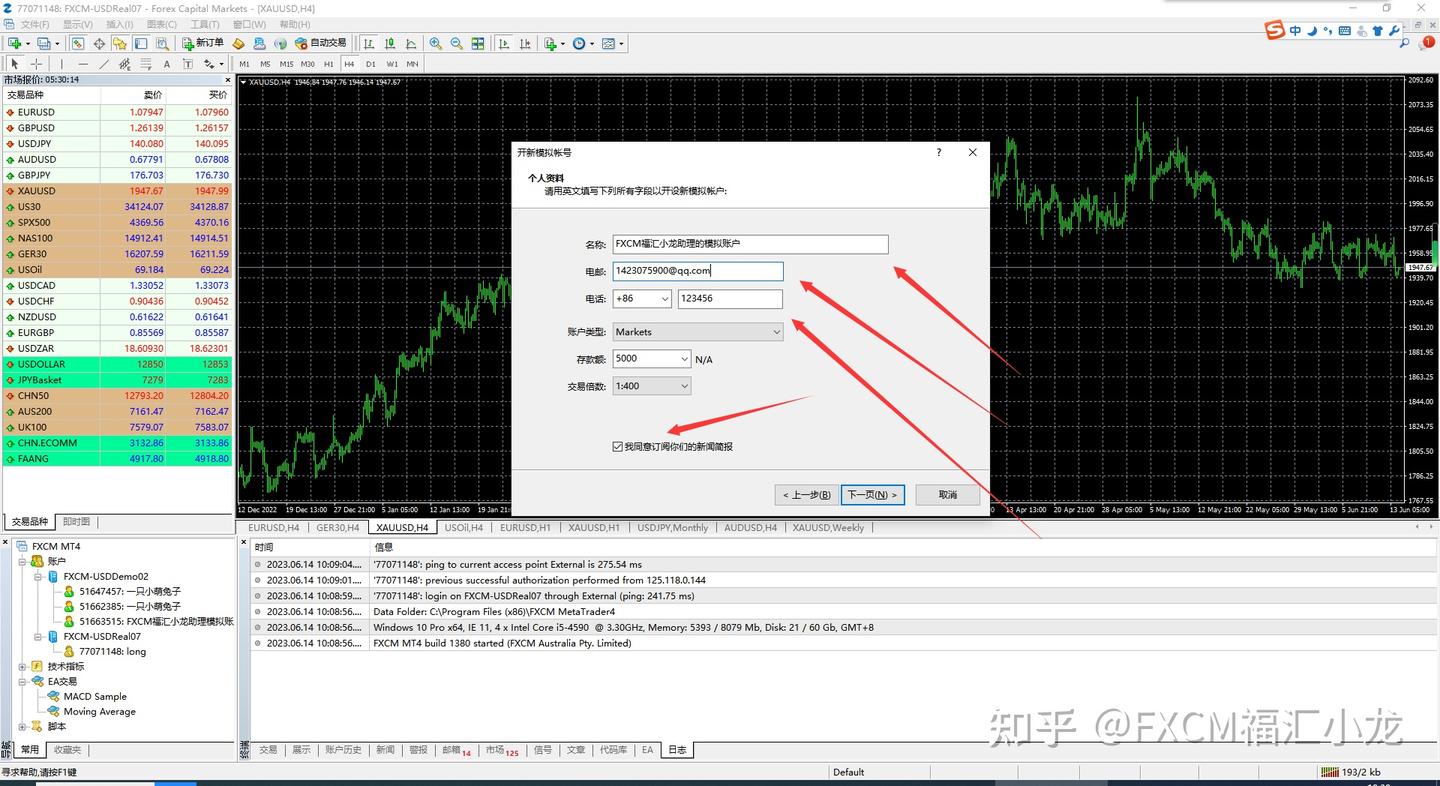Image resolution: width=1440 pixels, height=786 pixels.
Task: Open the +86 country code dropdown
Action: [642, 299]
